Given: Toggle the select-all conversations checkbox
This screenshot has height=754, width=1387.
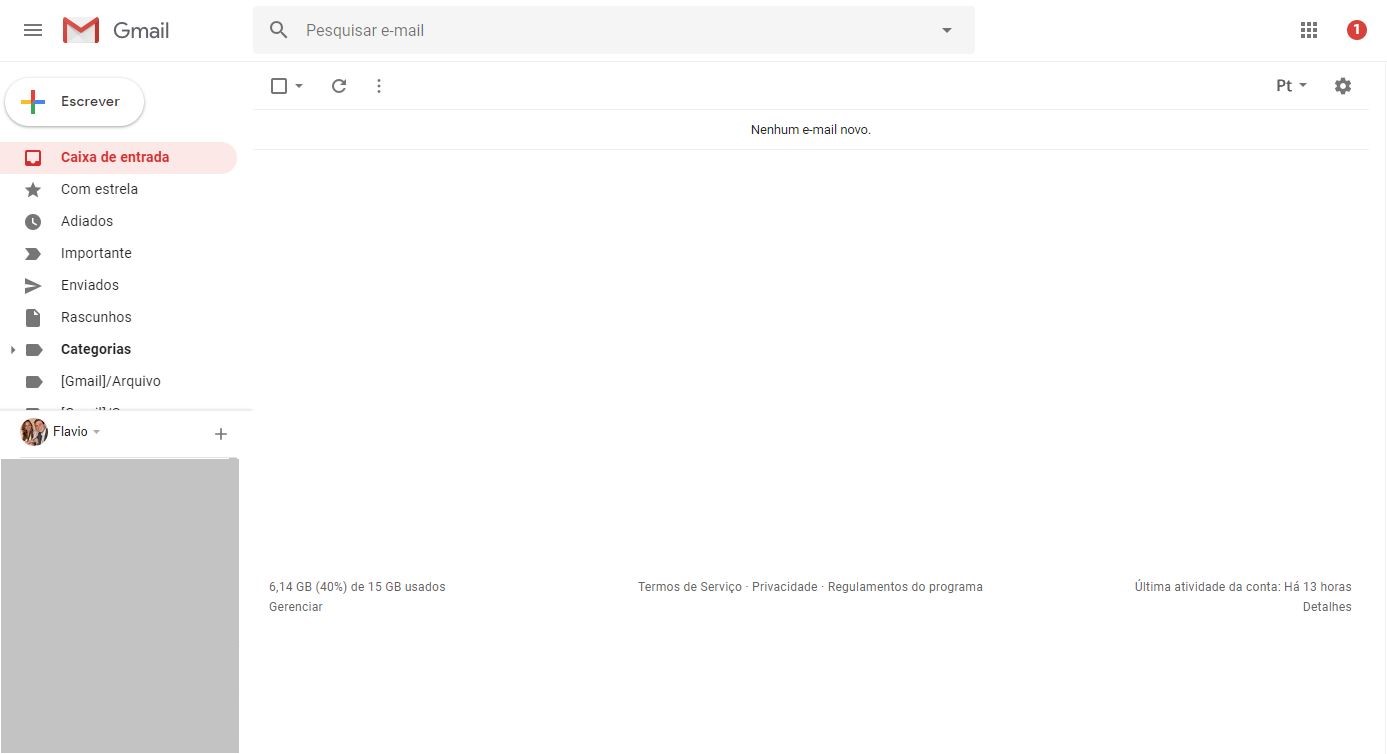Looking at the screenshot, I should 278,86.
